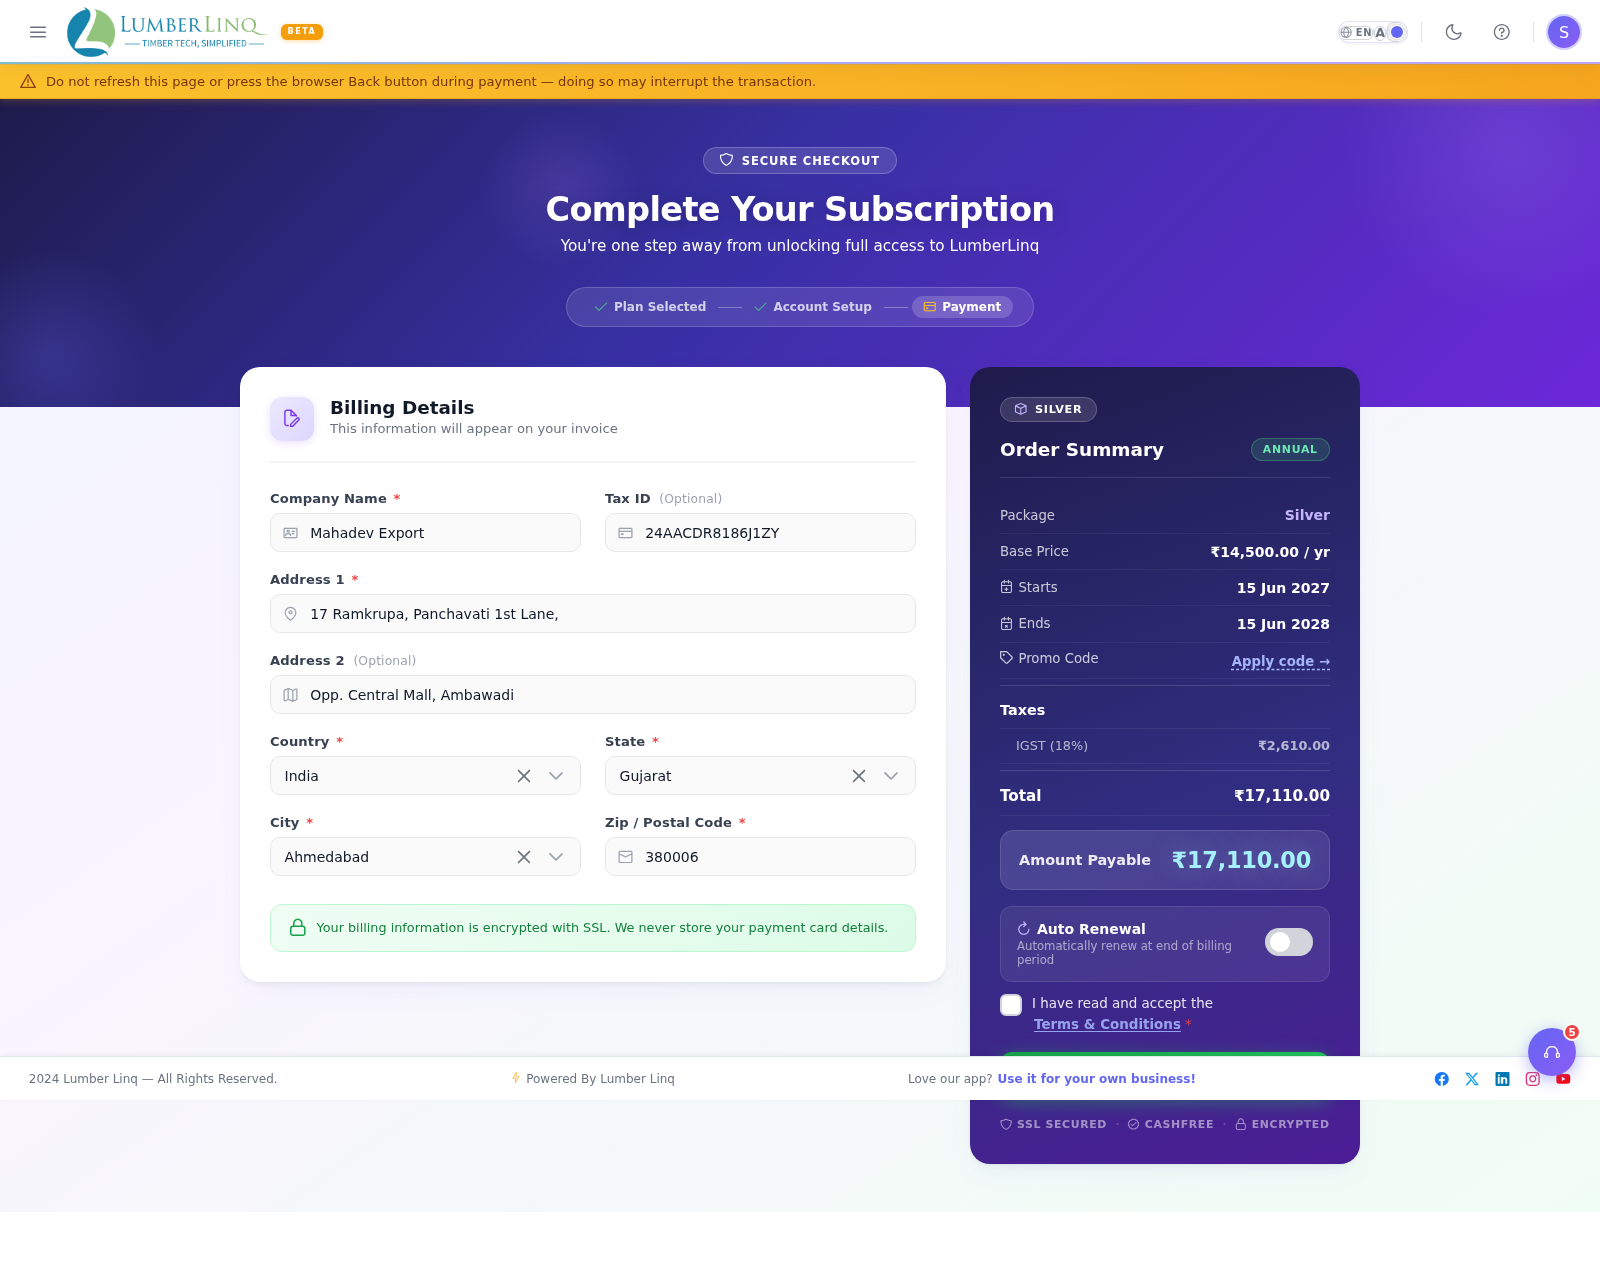Clear the State selection Gujarat
The image size is (1600, 1276).
[859, 776]
